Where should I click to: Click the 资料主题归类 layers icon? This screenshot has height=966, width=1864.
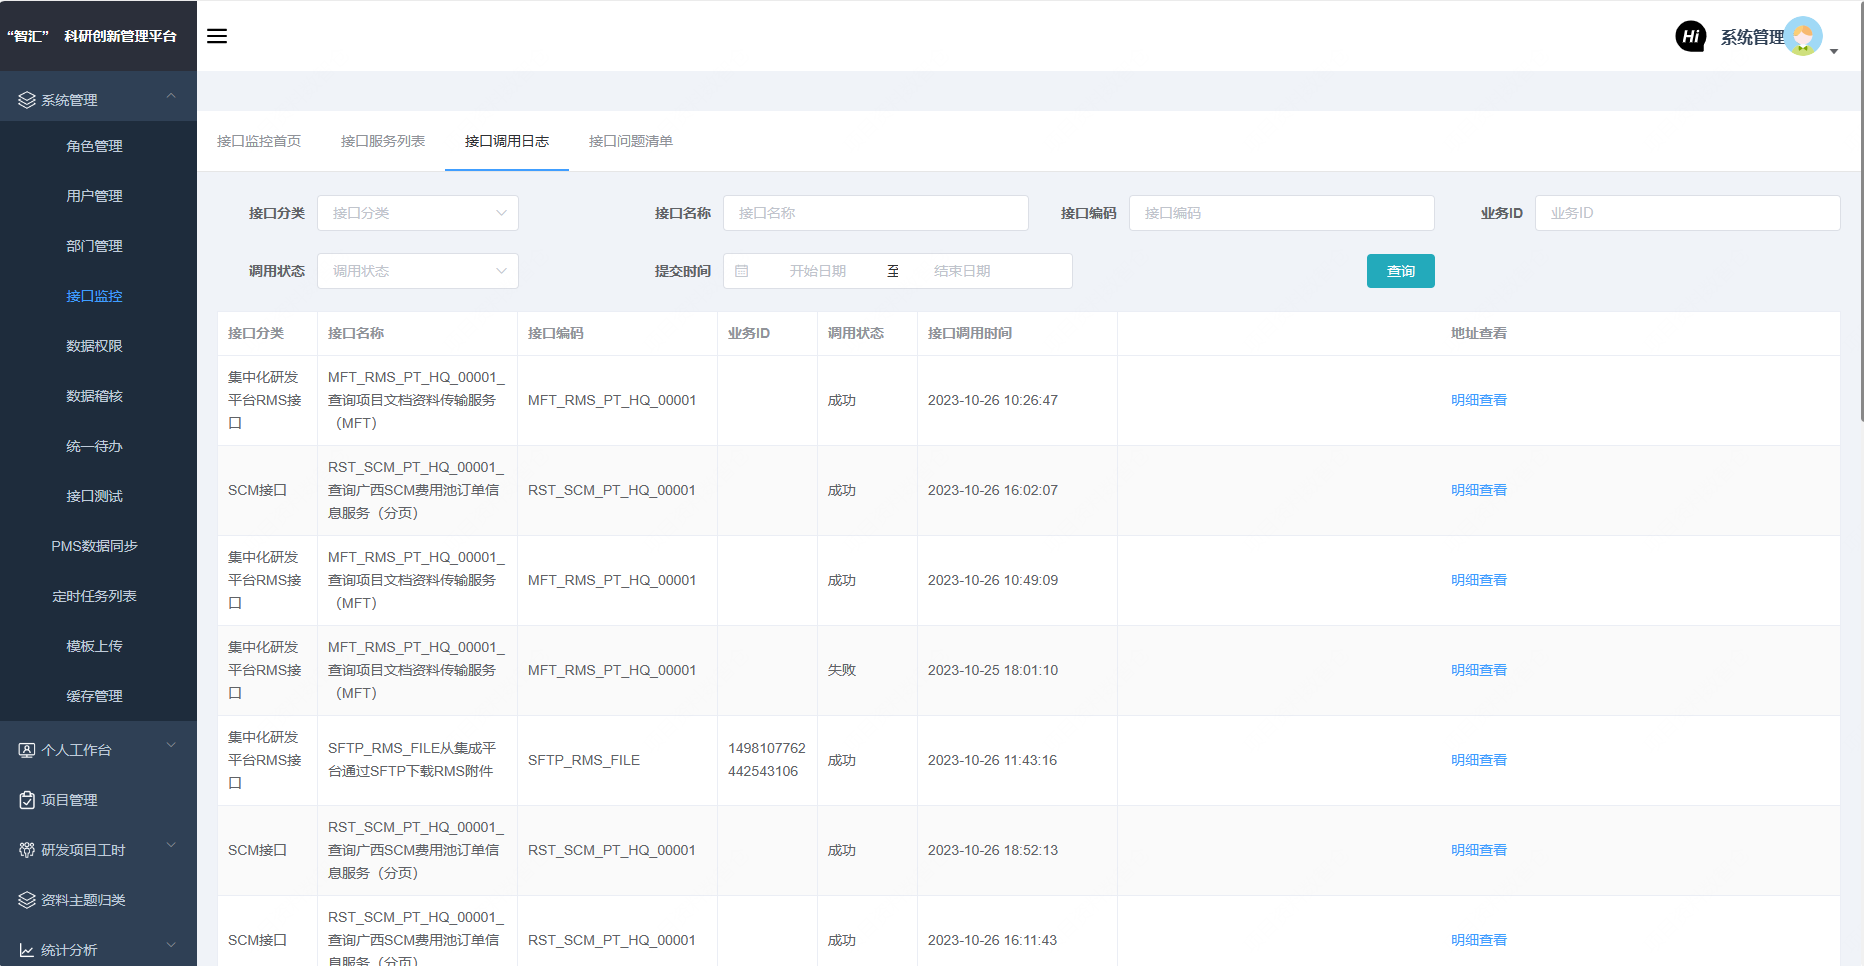tap(27, 900)
